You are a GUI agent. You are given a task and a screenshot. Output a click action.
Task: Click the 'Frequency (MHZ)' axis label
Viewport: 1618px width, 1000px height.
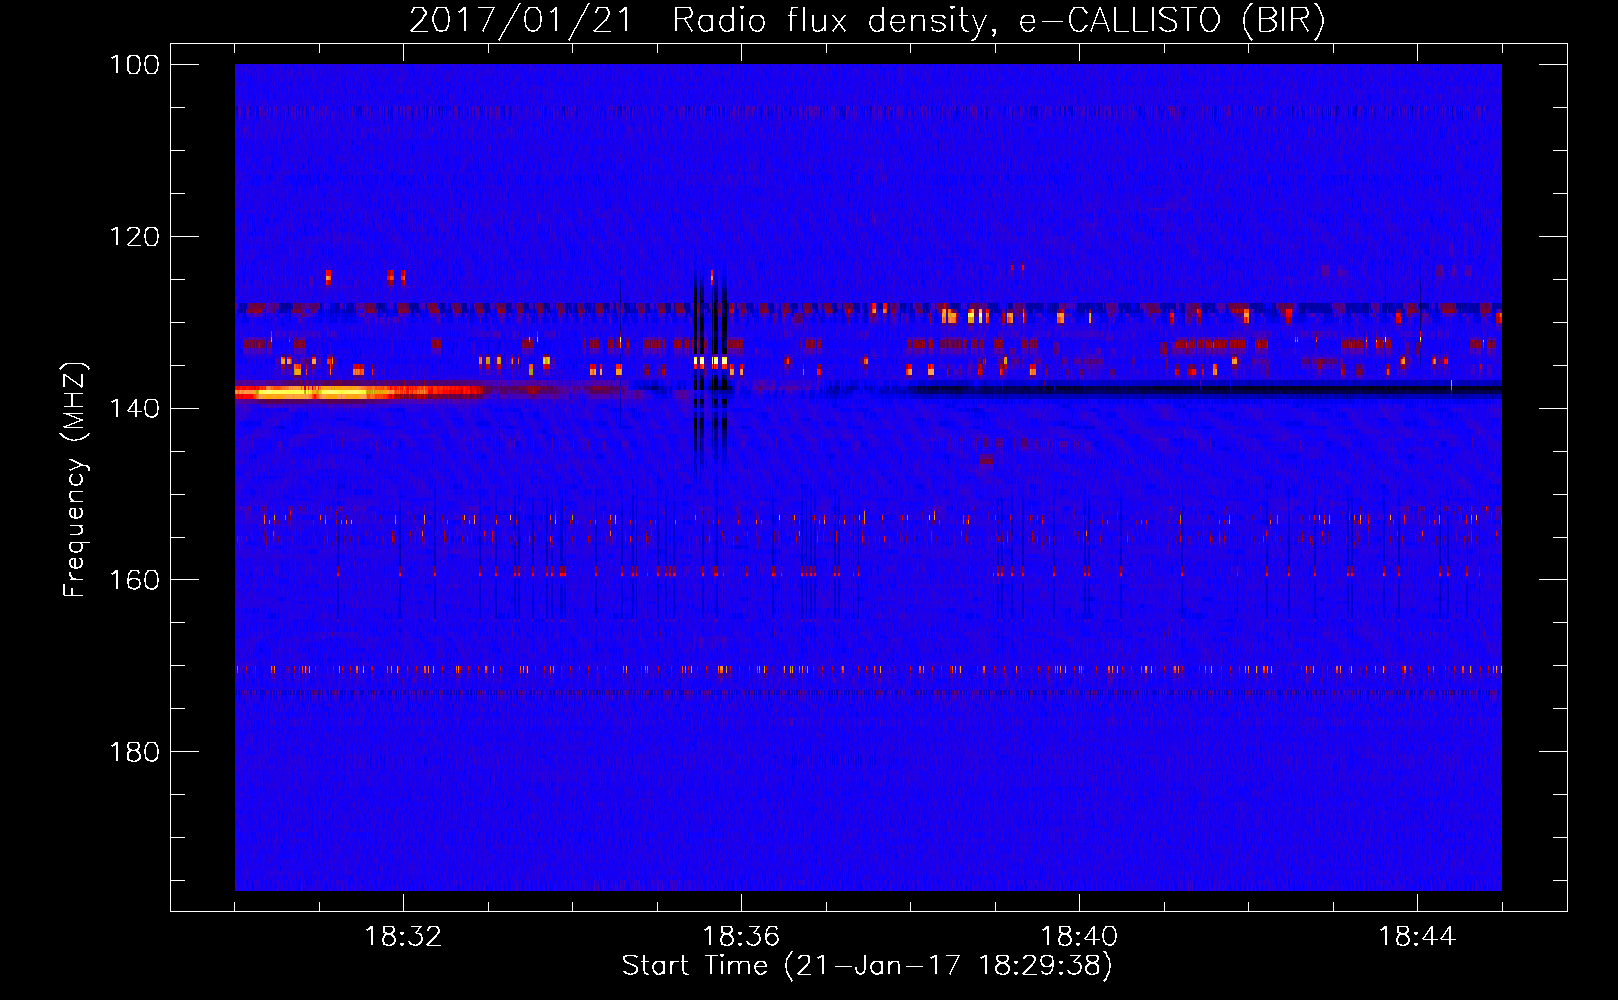point(75,479)
